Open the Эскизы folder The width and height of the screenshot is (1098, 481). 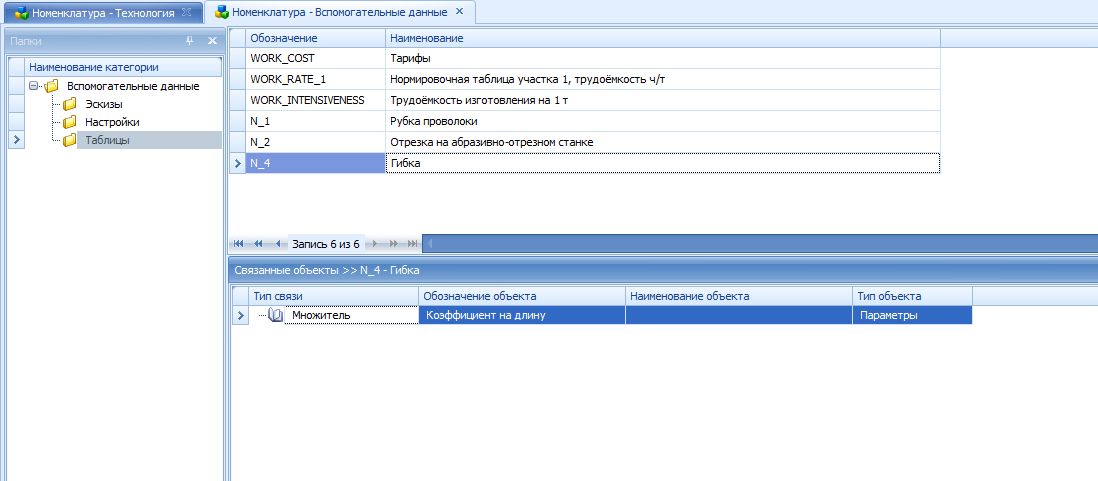(x=104, y=104)
